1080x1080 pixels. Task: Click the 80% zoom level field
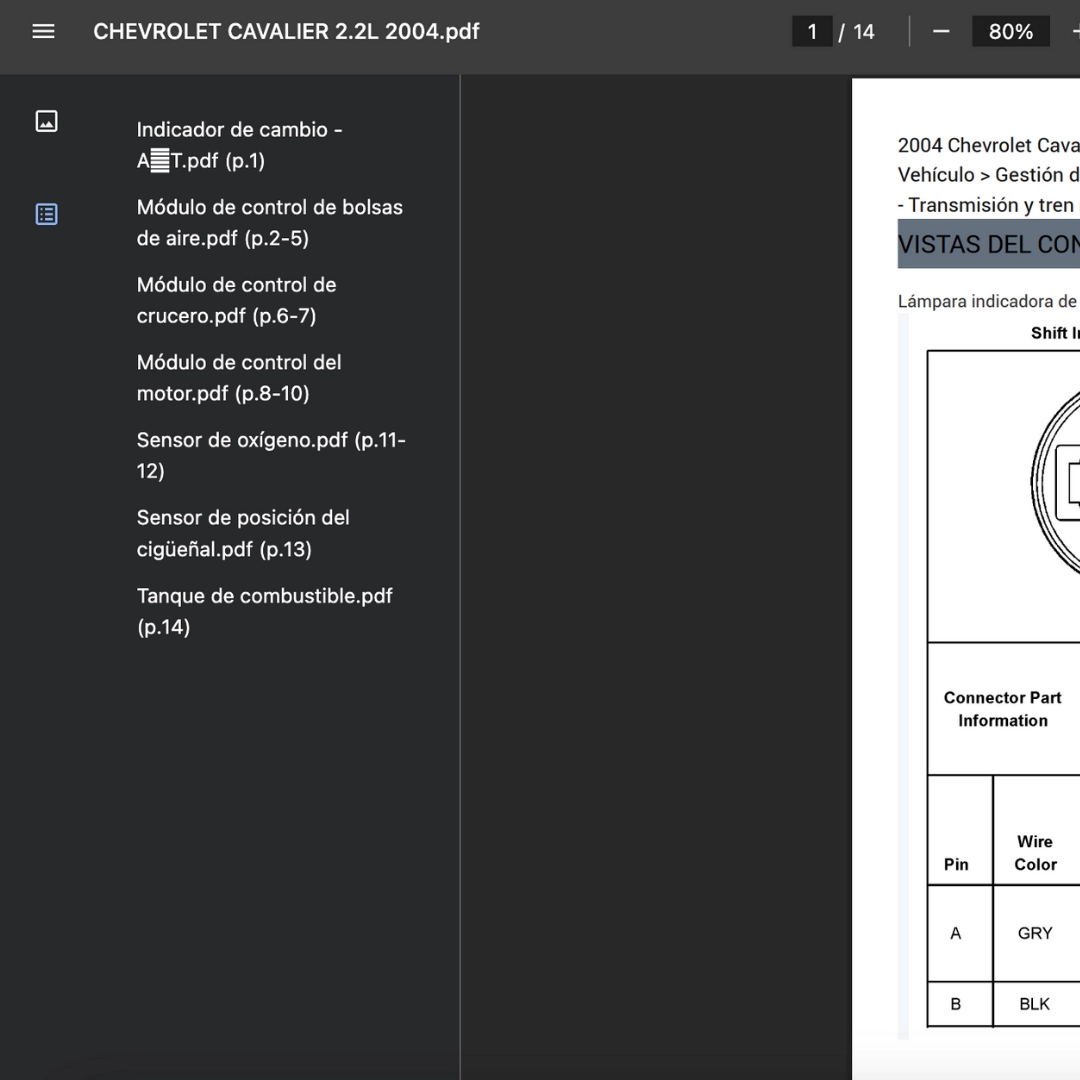(1010, 32)
